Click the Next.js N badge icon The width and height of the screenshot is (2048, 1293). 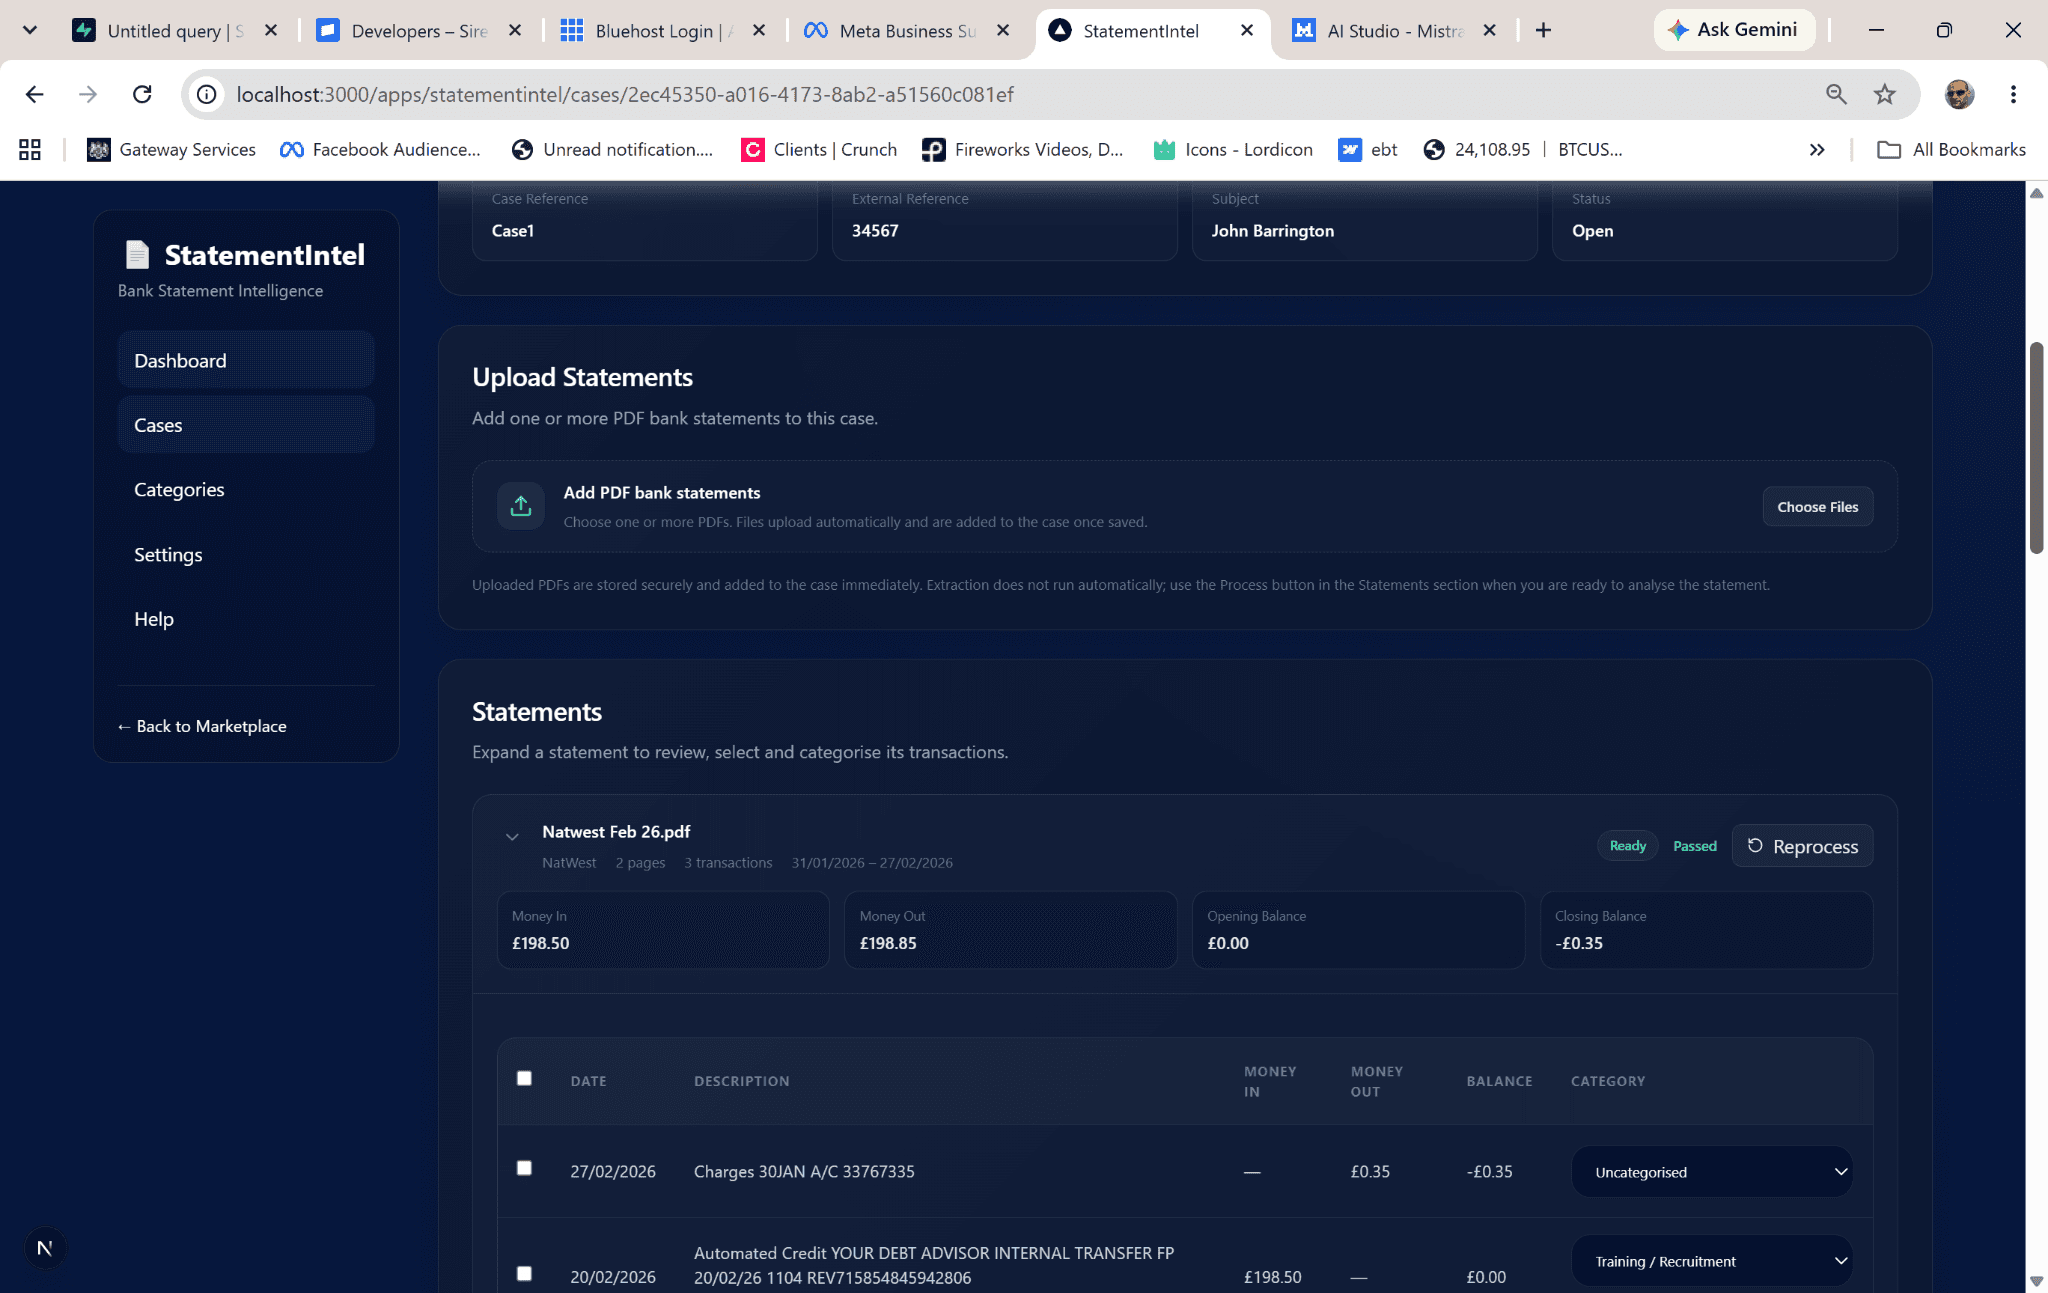click(x=44, y=1248)
